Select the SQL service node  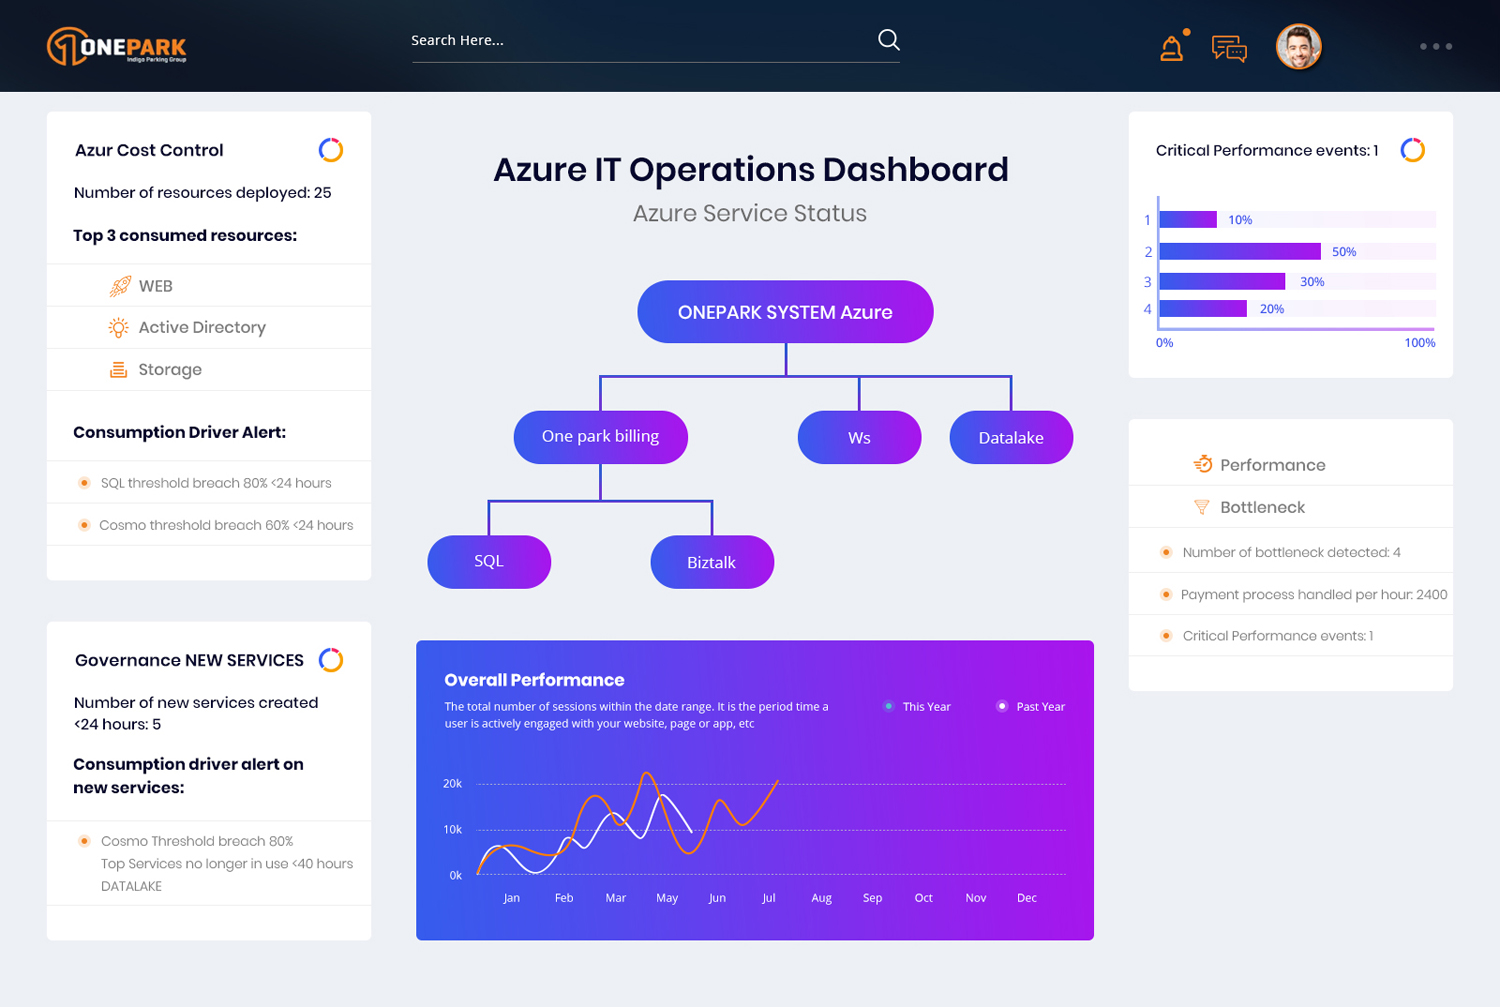point(489,562)
